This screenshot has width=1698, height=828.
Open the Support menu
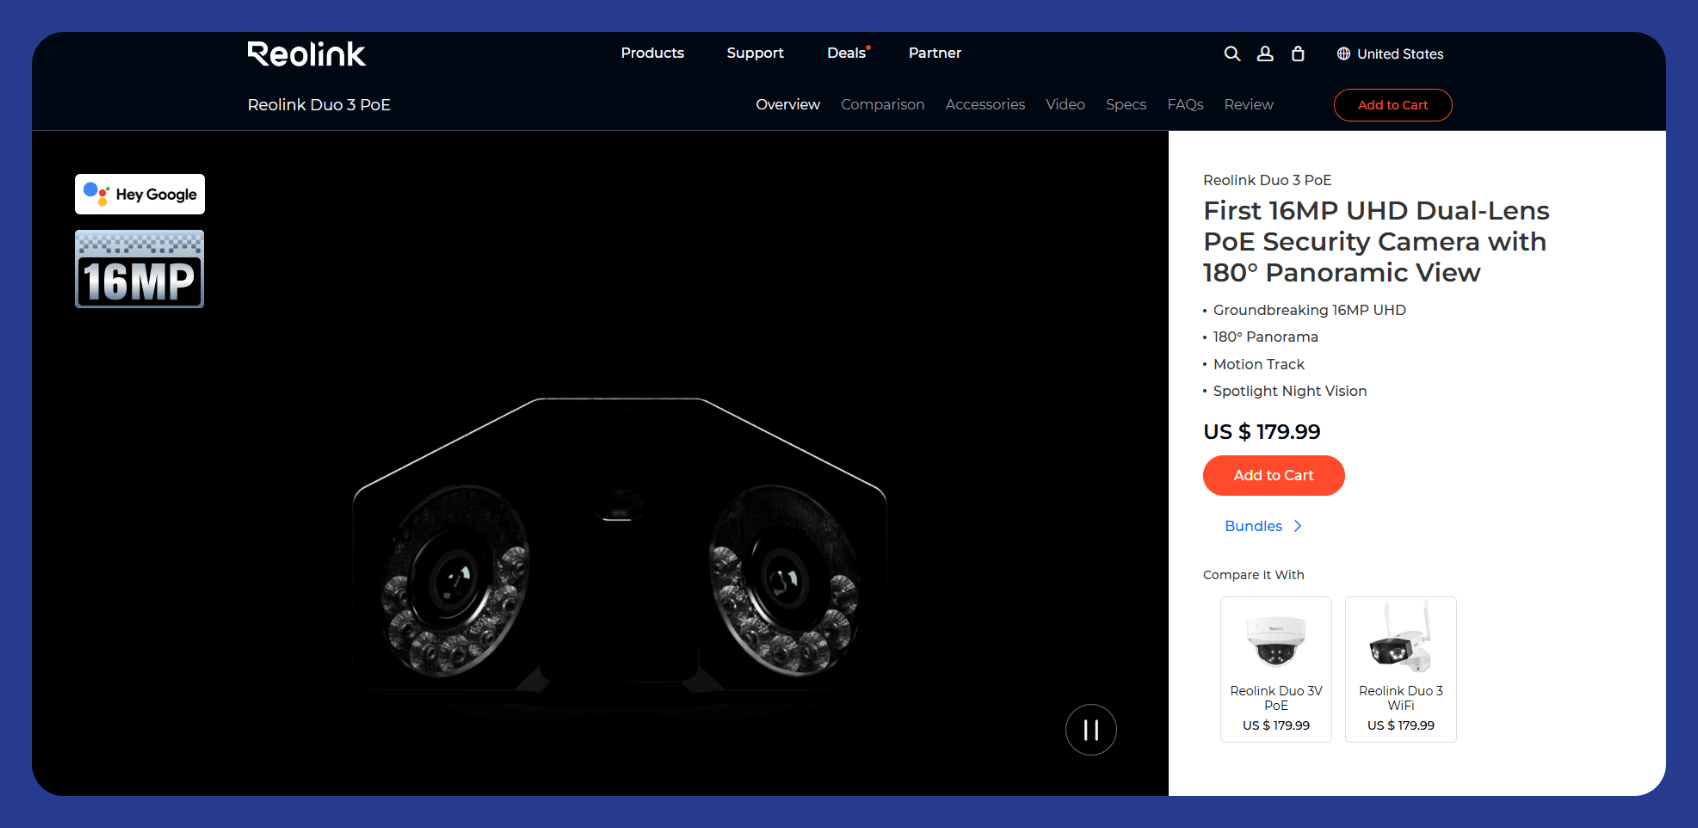click(x=755, y=53)
